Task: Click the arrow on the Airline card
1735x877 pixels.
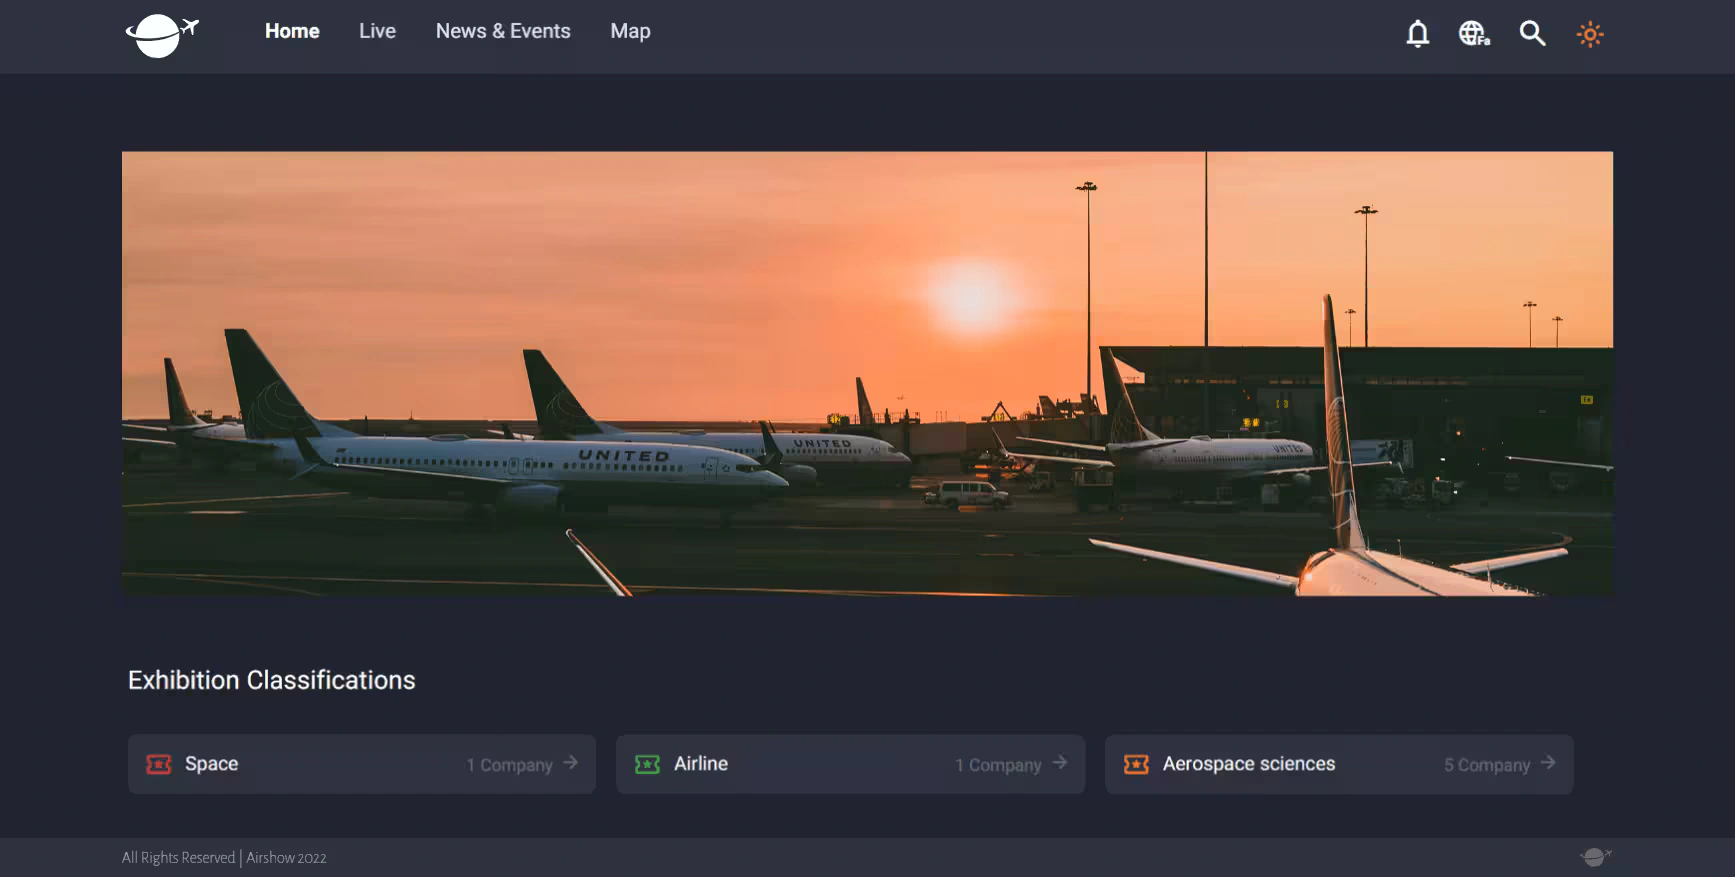Action: point(1059,763)
